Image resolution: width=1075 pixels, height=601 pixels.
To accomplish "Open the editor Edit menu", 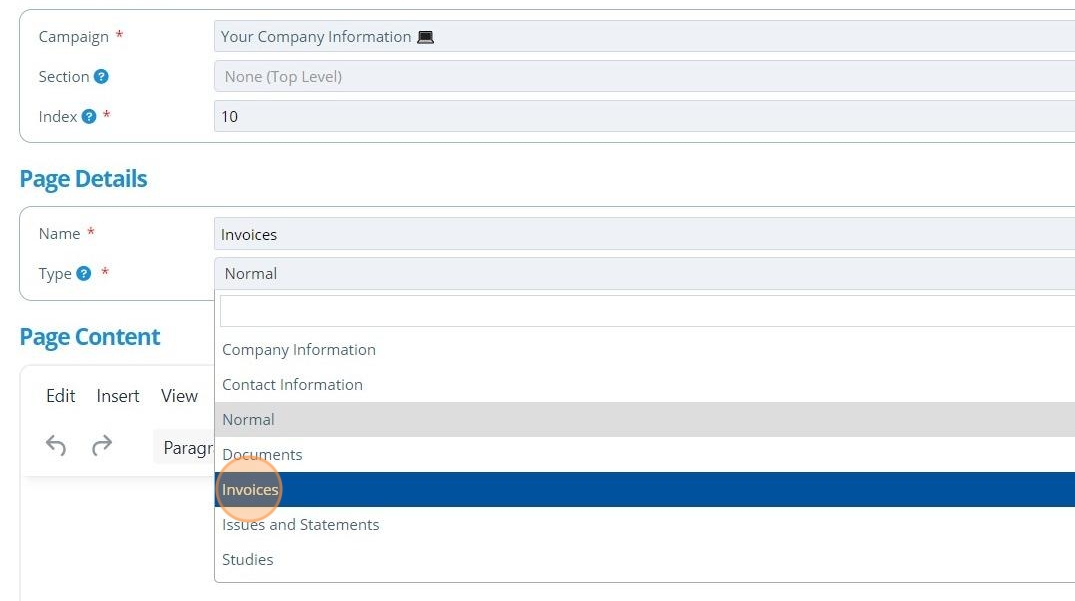I will click(x=60, y=395).
